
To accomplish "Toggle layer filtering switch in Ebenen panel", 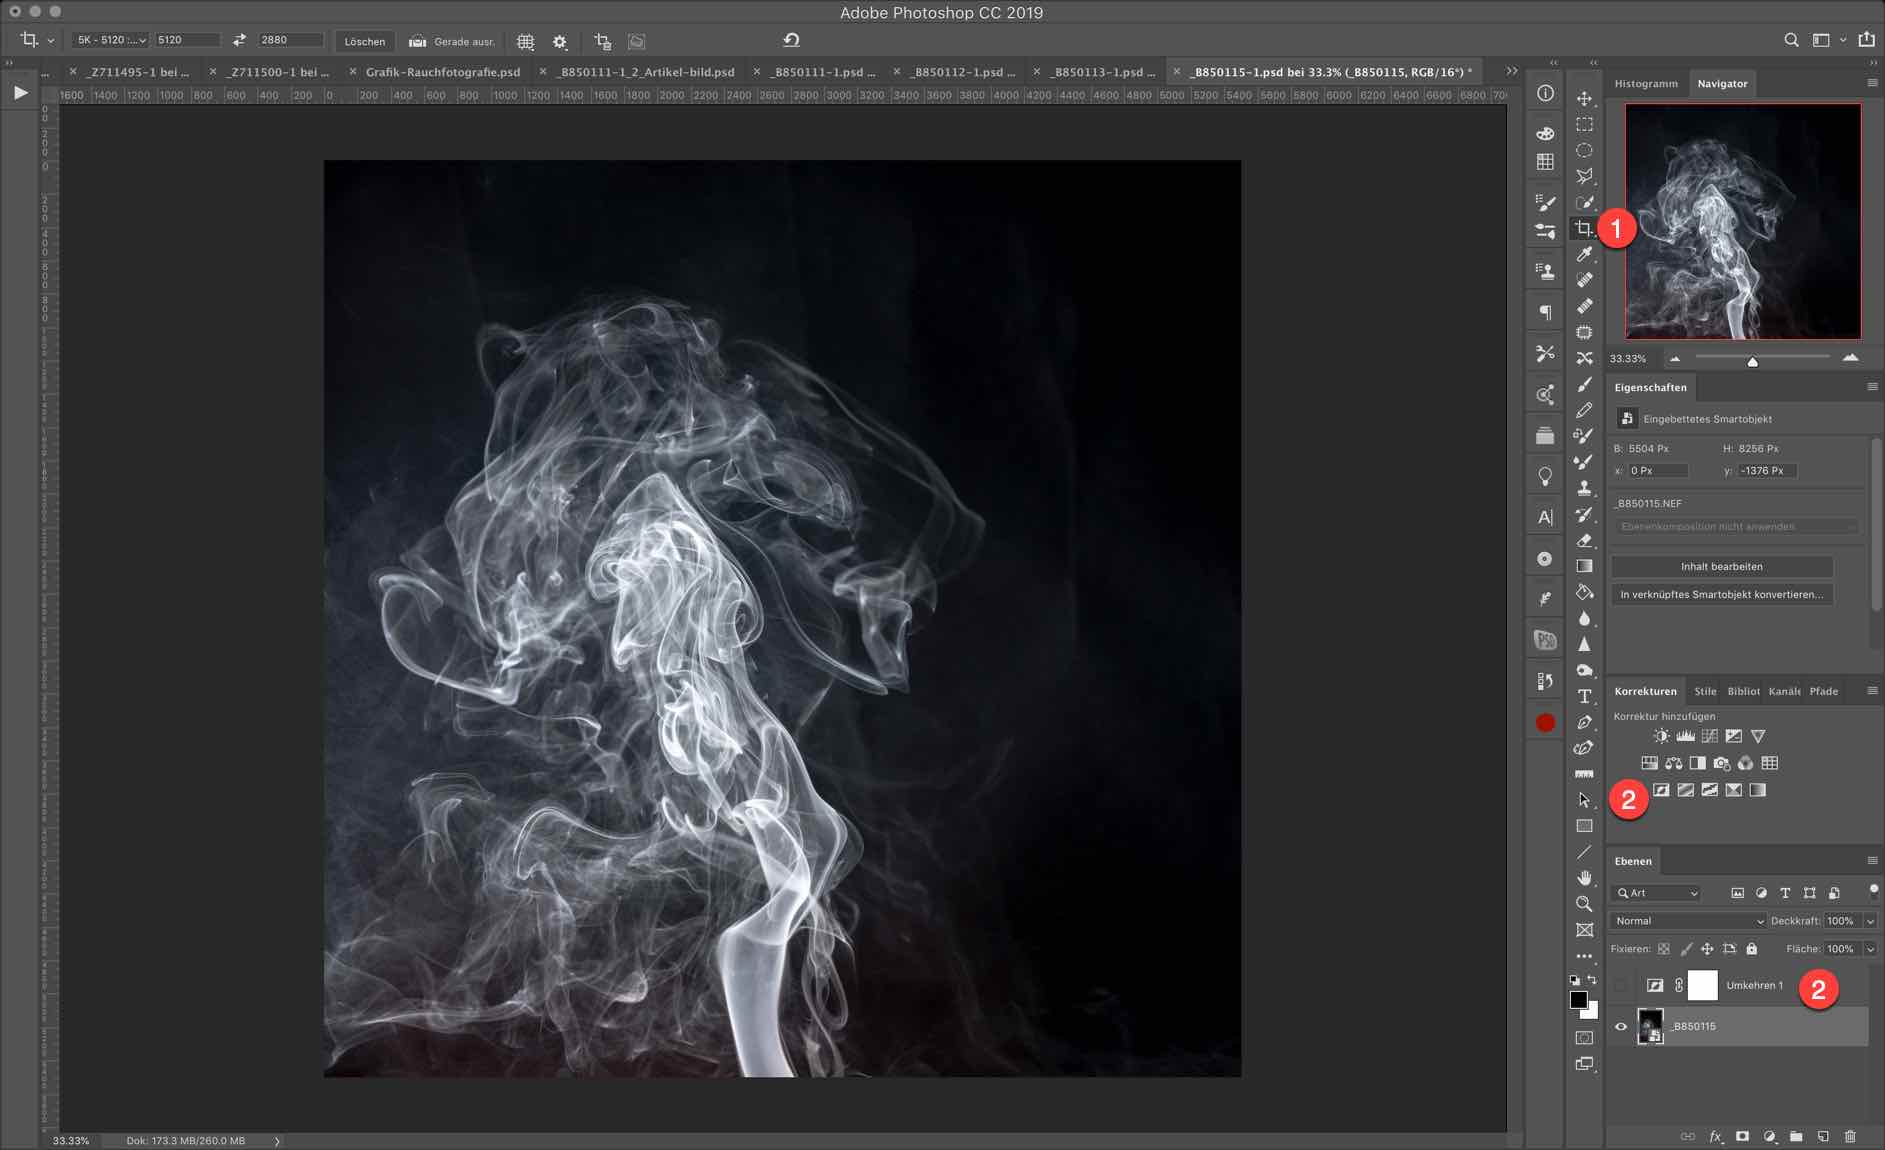I will (1873, 890).
